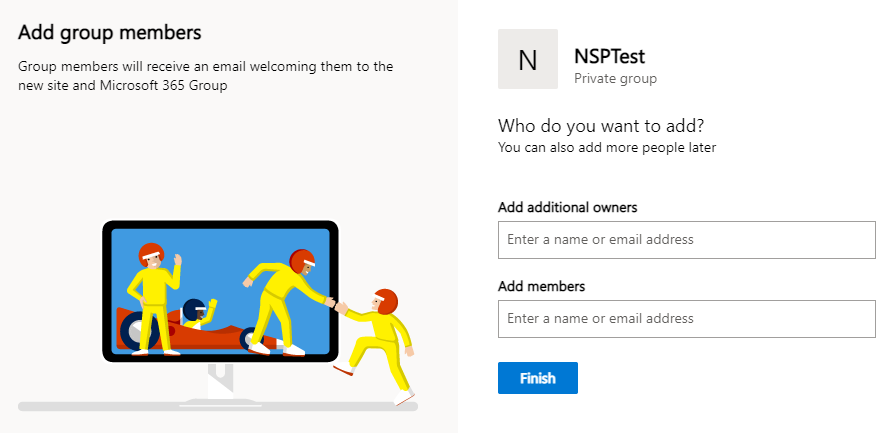Image resolution: width=886 pixels, height=433 pixels.
Task: Click the waving racer in the illustration
Action: coord(154,299)
